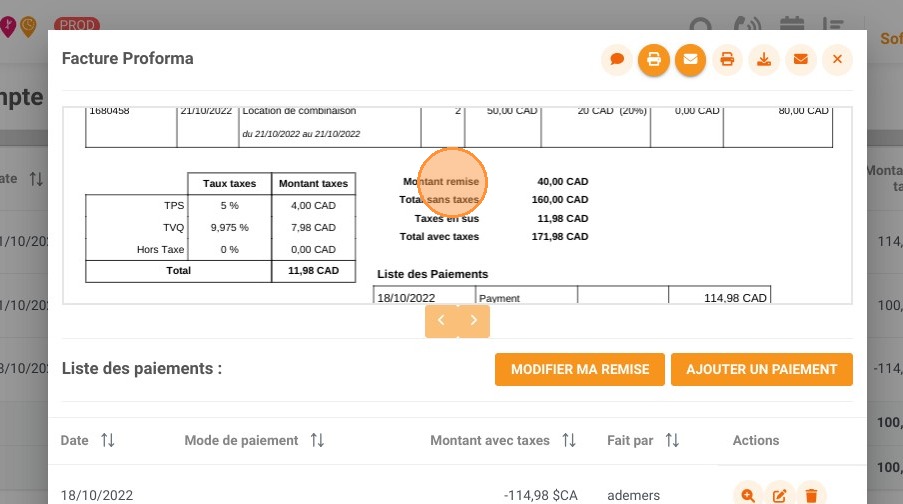View details of 18/10/2022 payment
The image size is (903, 504).
tap(748, 495)
